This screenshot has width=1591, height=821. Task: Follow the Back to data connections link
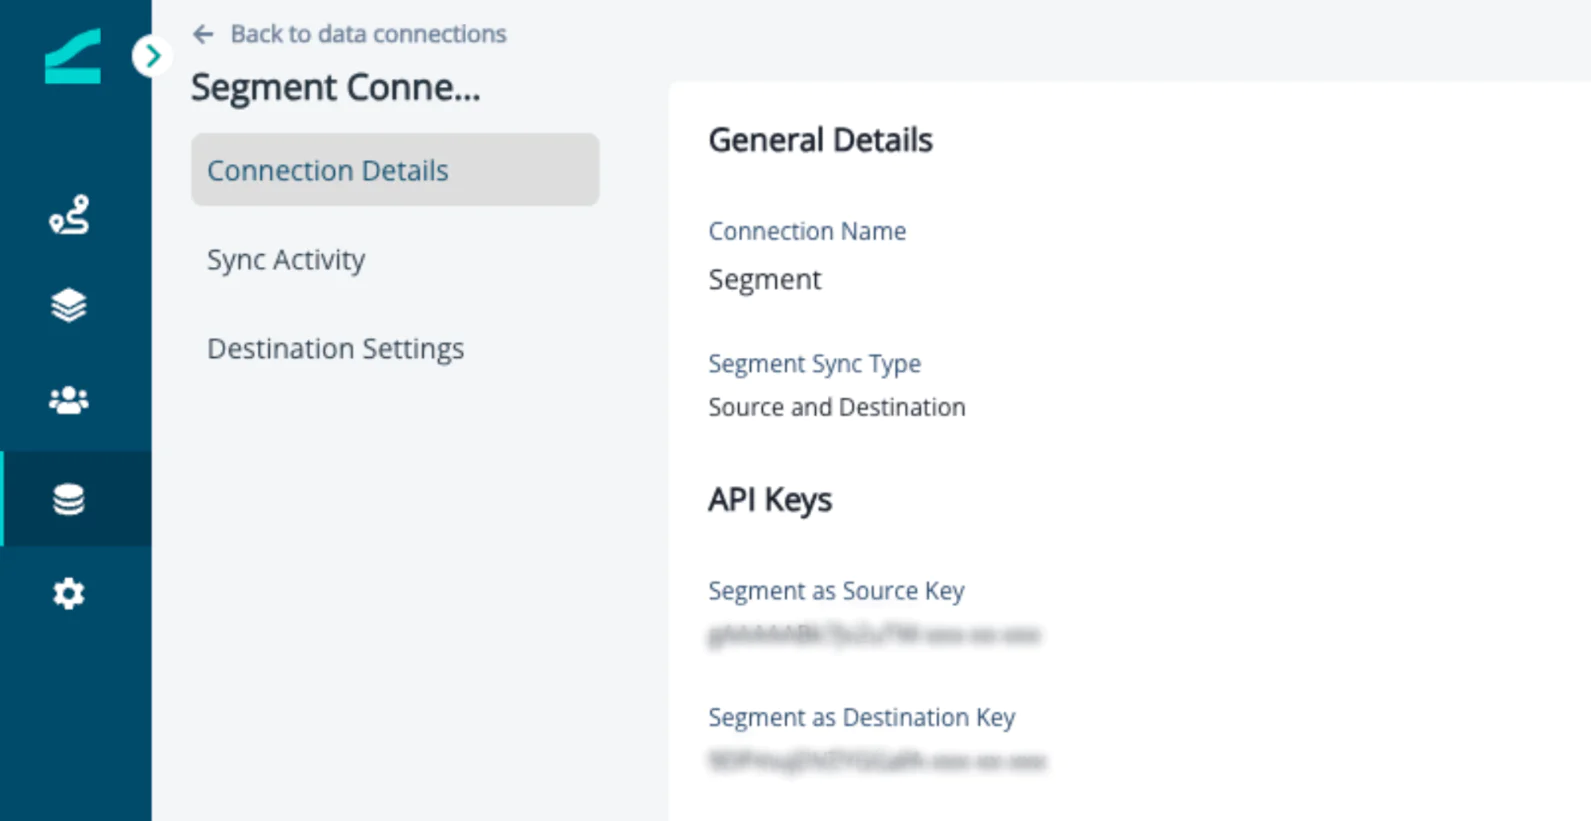(368, 34)
